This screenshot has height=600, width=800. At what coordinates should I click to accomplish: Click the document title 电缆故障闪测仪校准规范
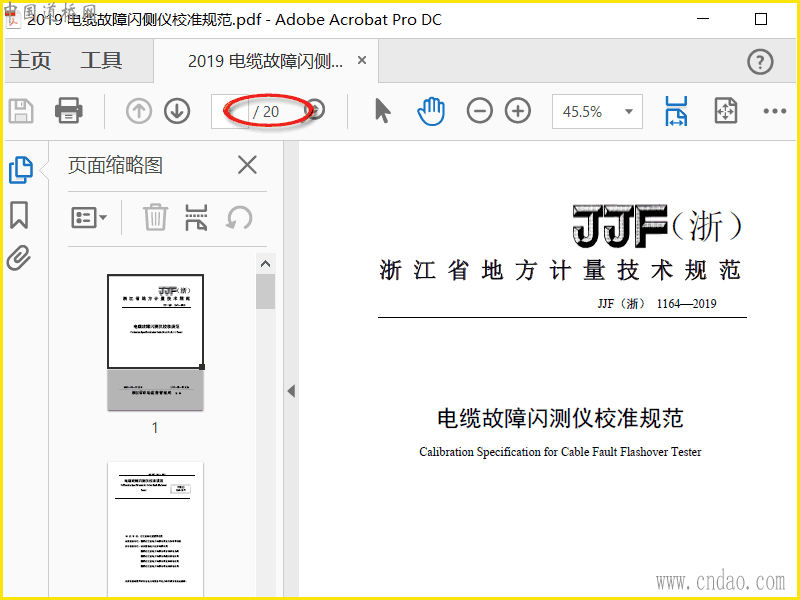(x=560, y=418)
